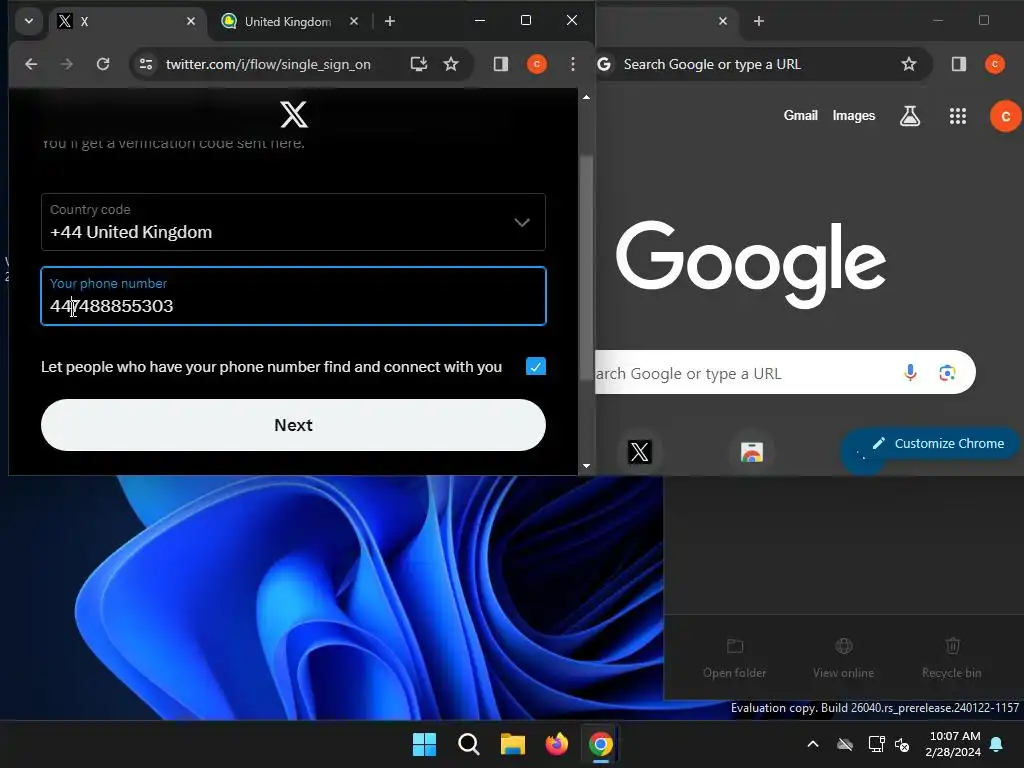This screenshot has width=1024, height=768.
Task: Click the vertical scrollbar thumb on X page
Action: pos(586,268)
